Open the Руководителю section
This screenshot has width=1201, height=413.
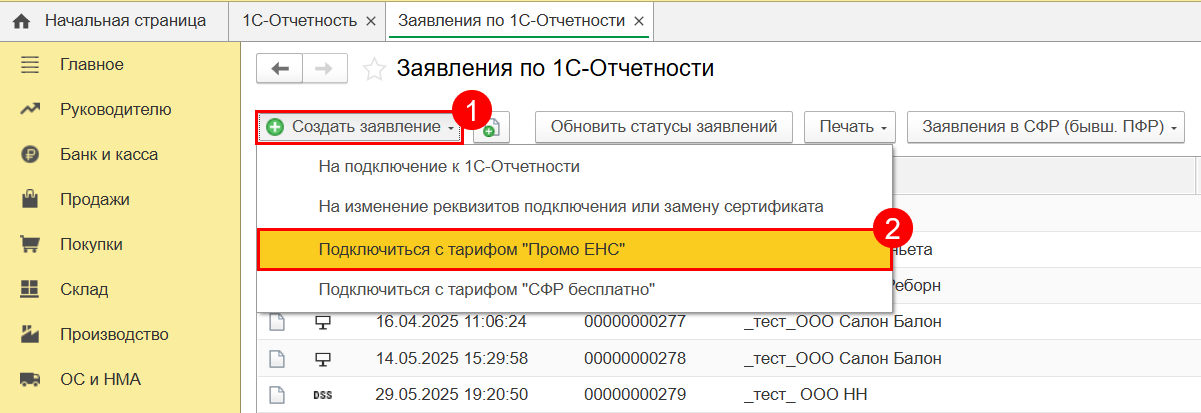tap(116, 109)
